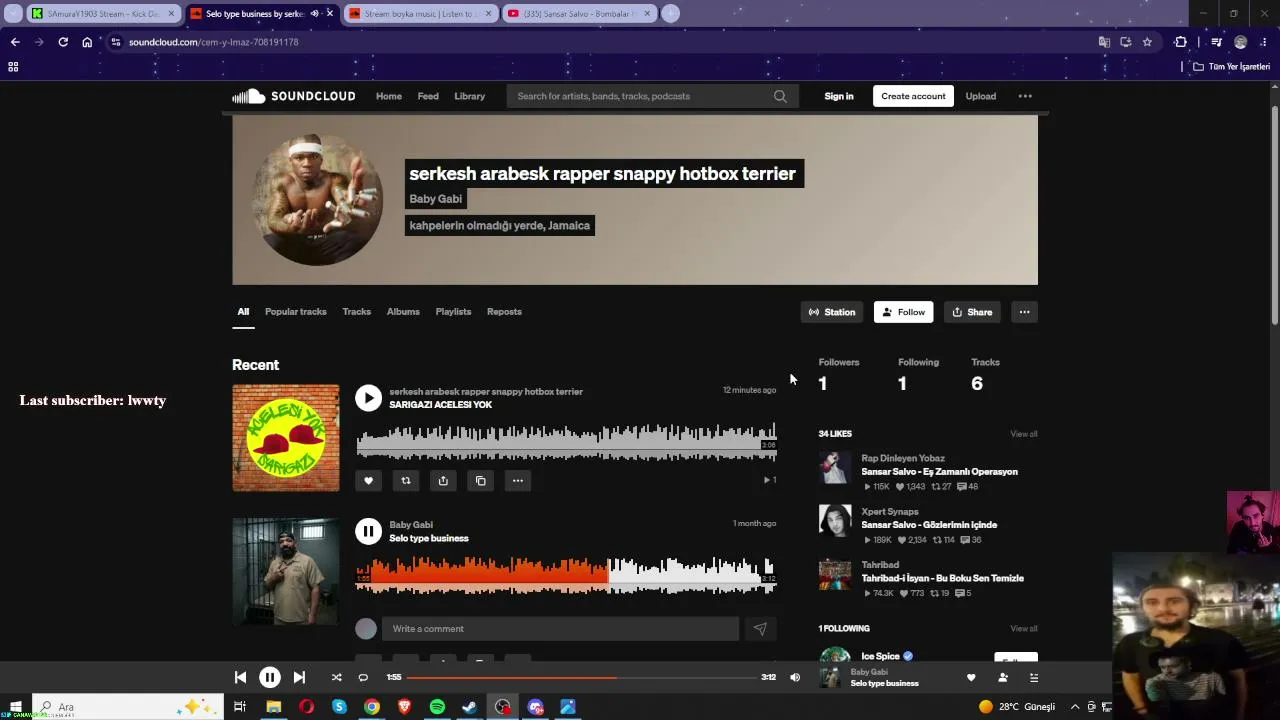Toggle shuffle in the player bar
Viewport: 1280px width, 720px height.
(337, 678)
